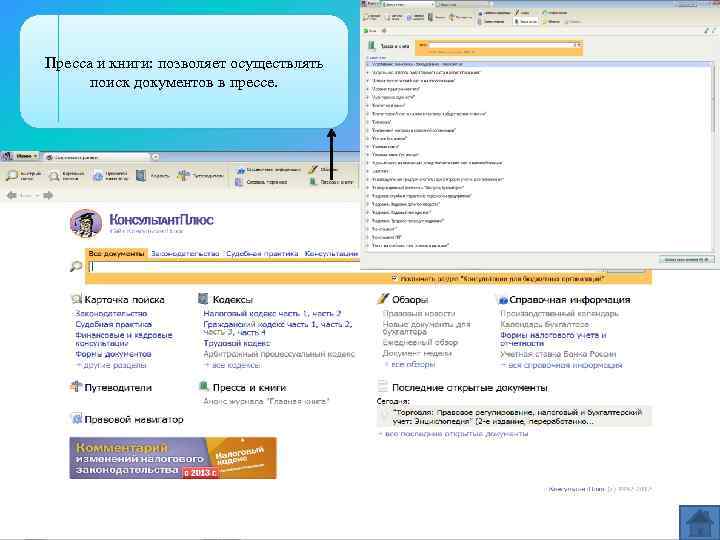Go forward with the right arrow

(x=48, y=195)
